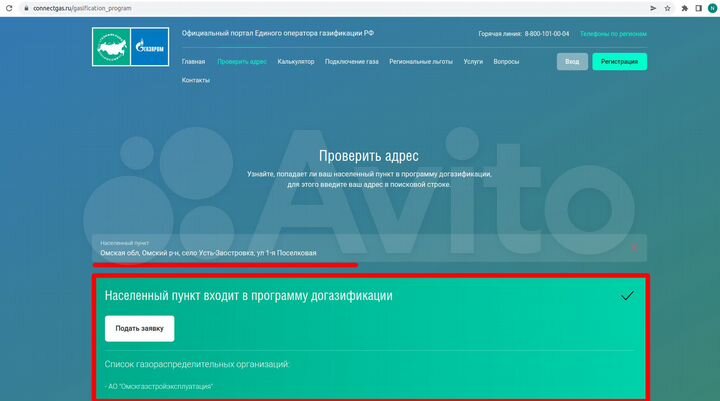720x401 pixels.
Task: Open the browser extensions puzzle icon
Action: [684, 8]
